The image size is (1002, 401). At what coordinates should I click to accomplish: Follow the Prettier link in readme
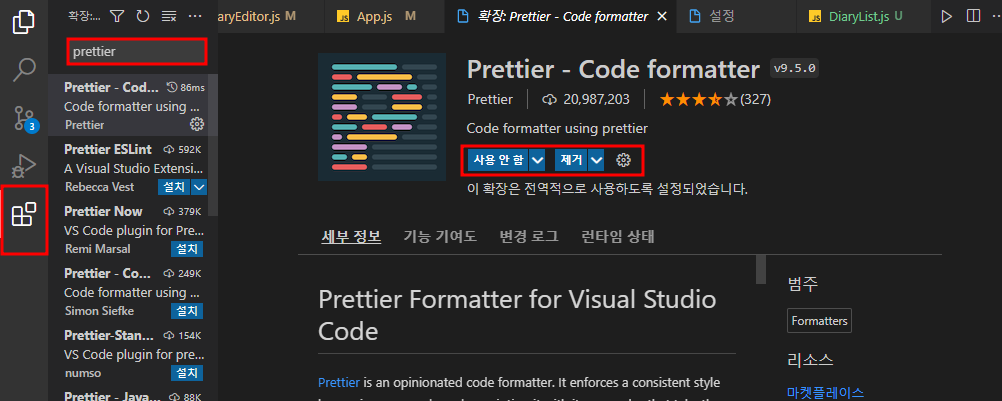point(339,383)
